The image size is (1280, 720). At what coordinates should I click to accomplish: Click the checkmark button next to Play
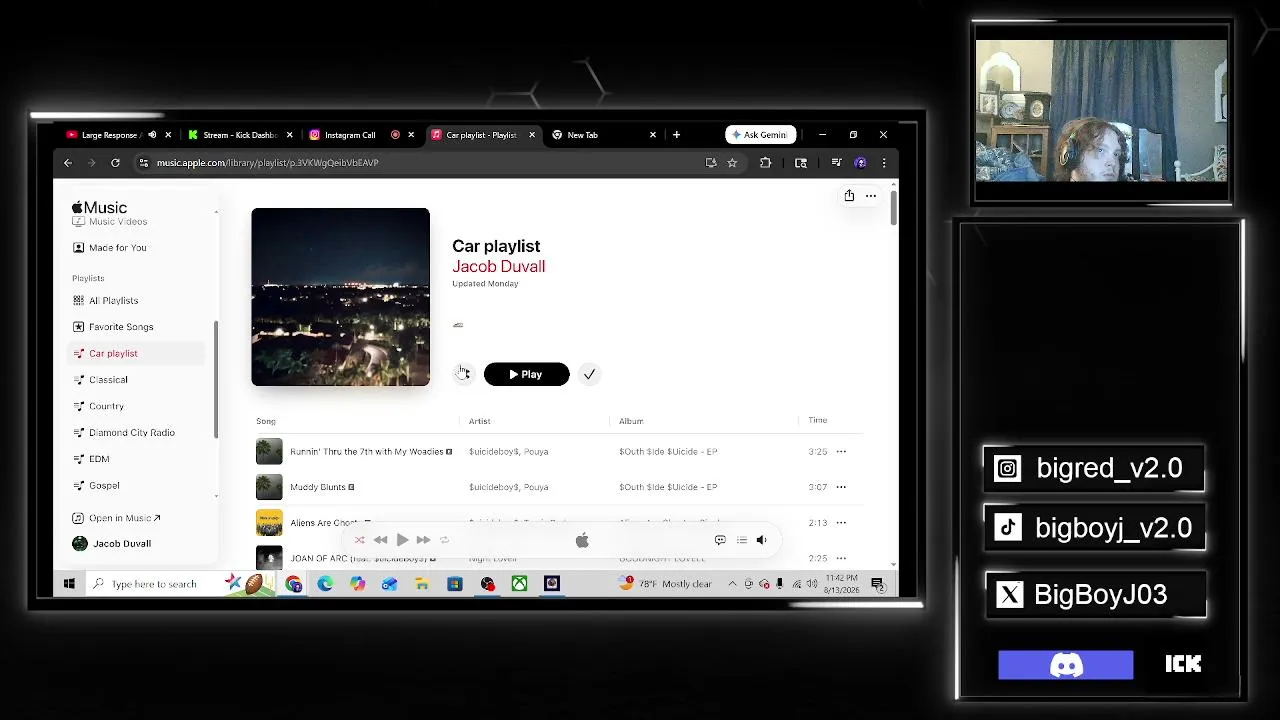pos(589,374)
